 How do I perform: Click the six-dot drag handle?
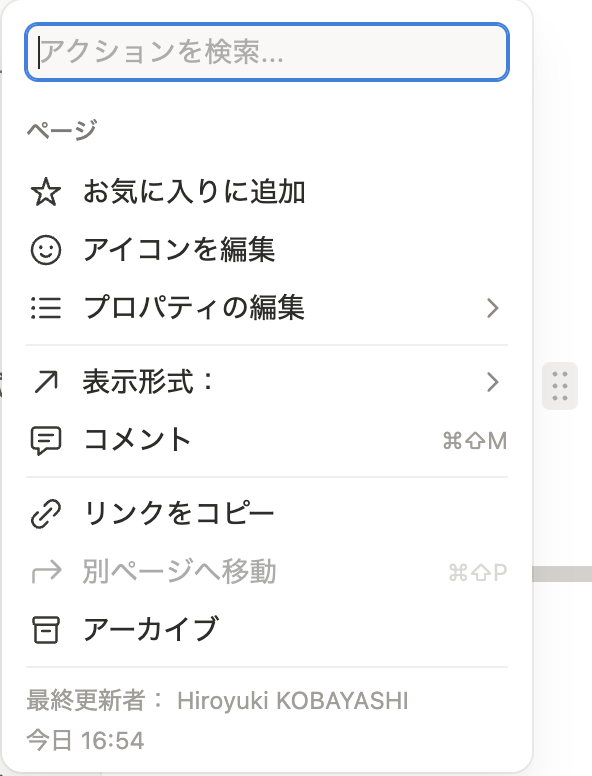pyautogui.click(x=560, y=386)
